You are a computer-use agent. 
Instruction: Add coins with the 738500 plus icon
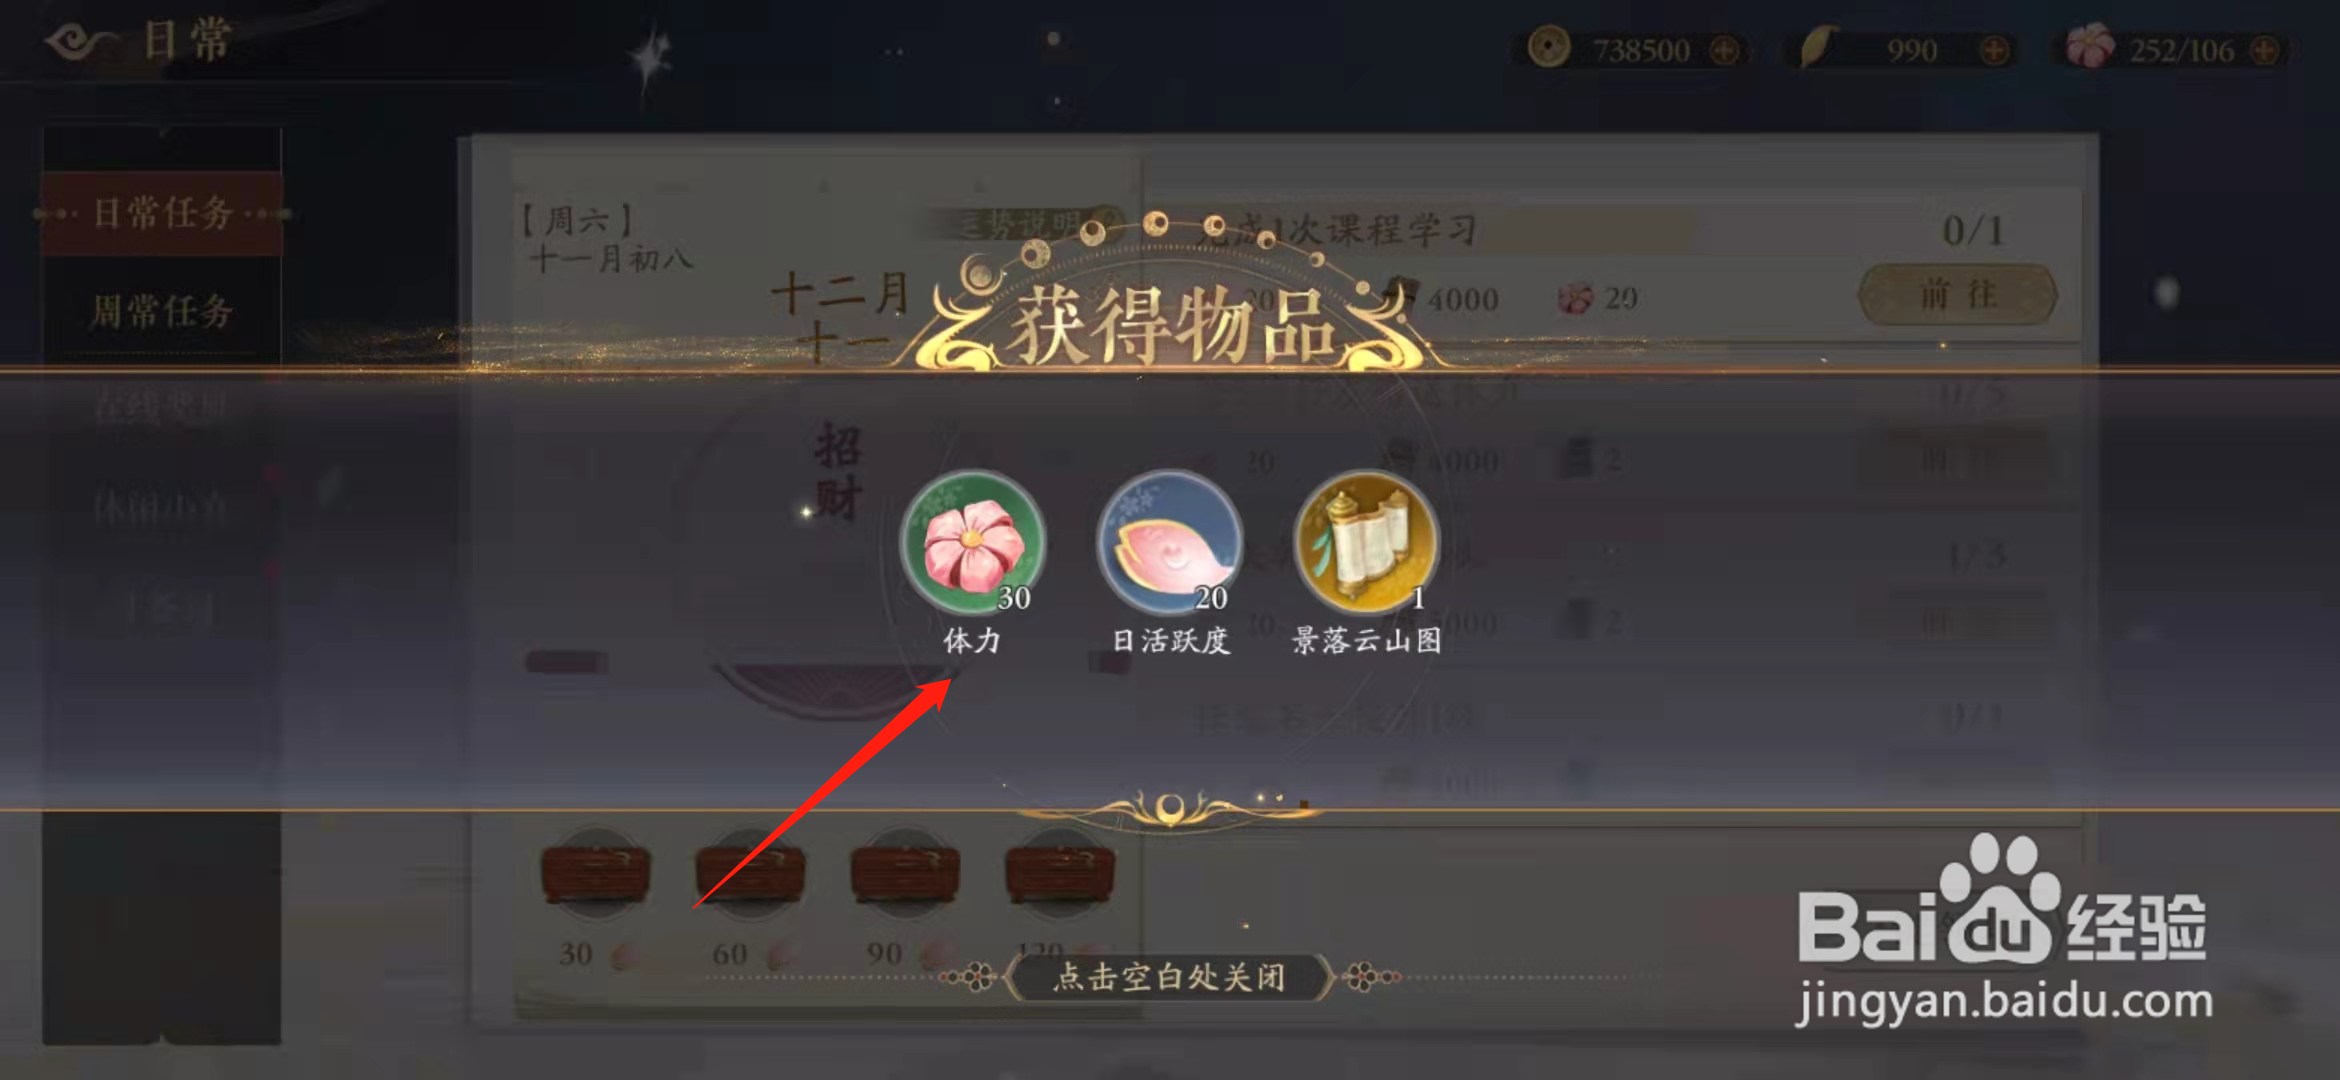pyautogui.click(x=1725, y=50)
